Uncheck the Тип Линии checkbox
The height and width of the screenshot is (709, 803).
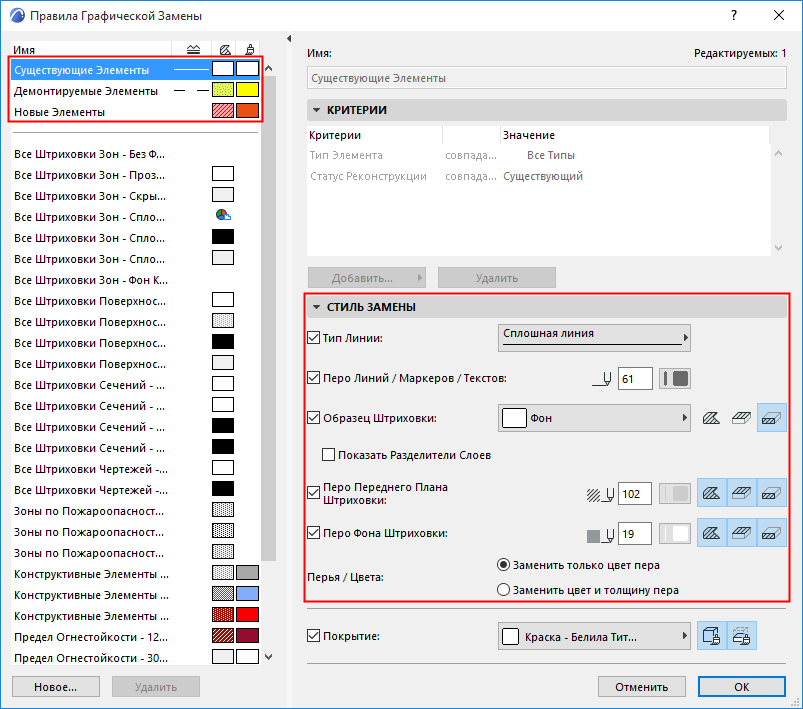point(313,338)
